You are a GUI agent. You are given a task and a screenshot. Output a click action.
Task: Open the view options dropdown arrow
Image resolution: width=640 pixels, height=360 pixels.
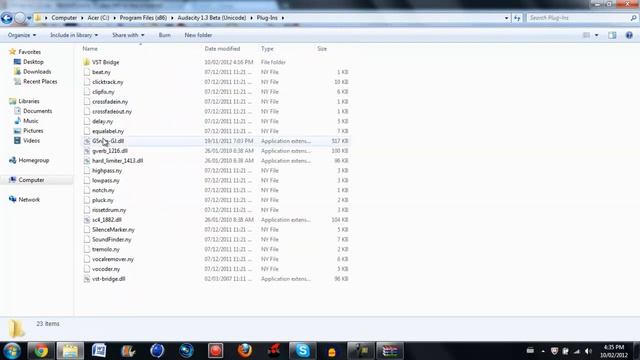click(596, 36)
